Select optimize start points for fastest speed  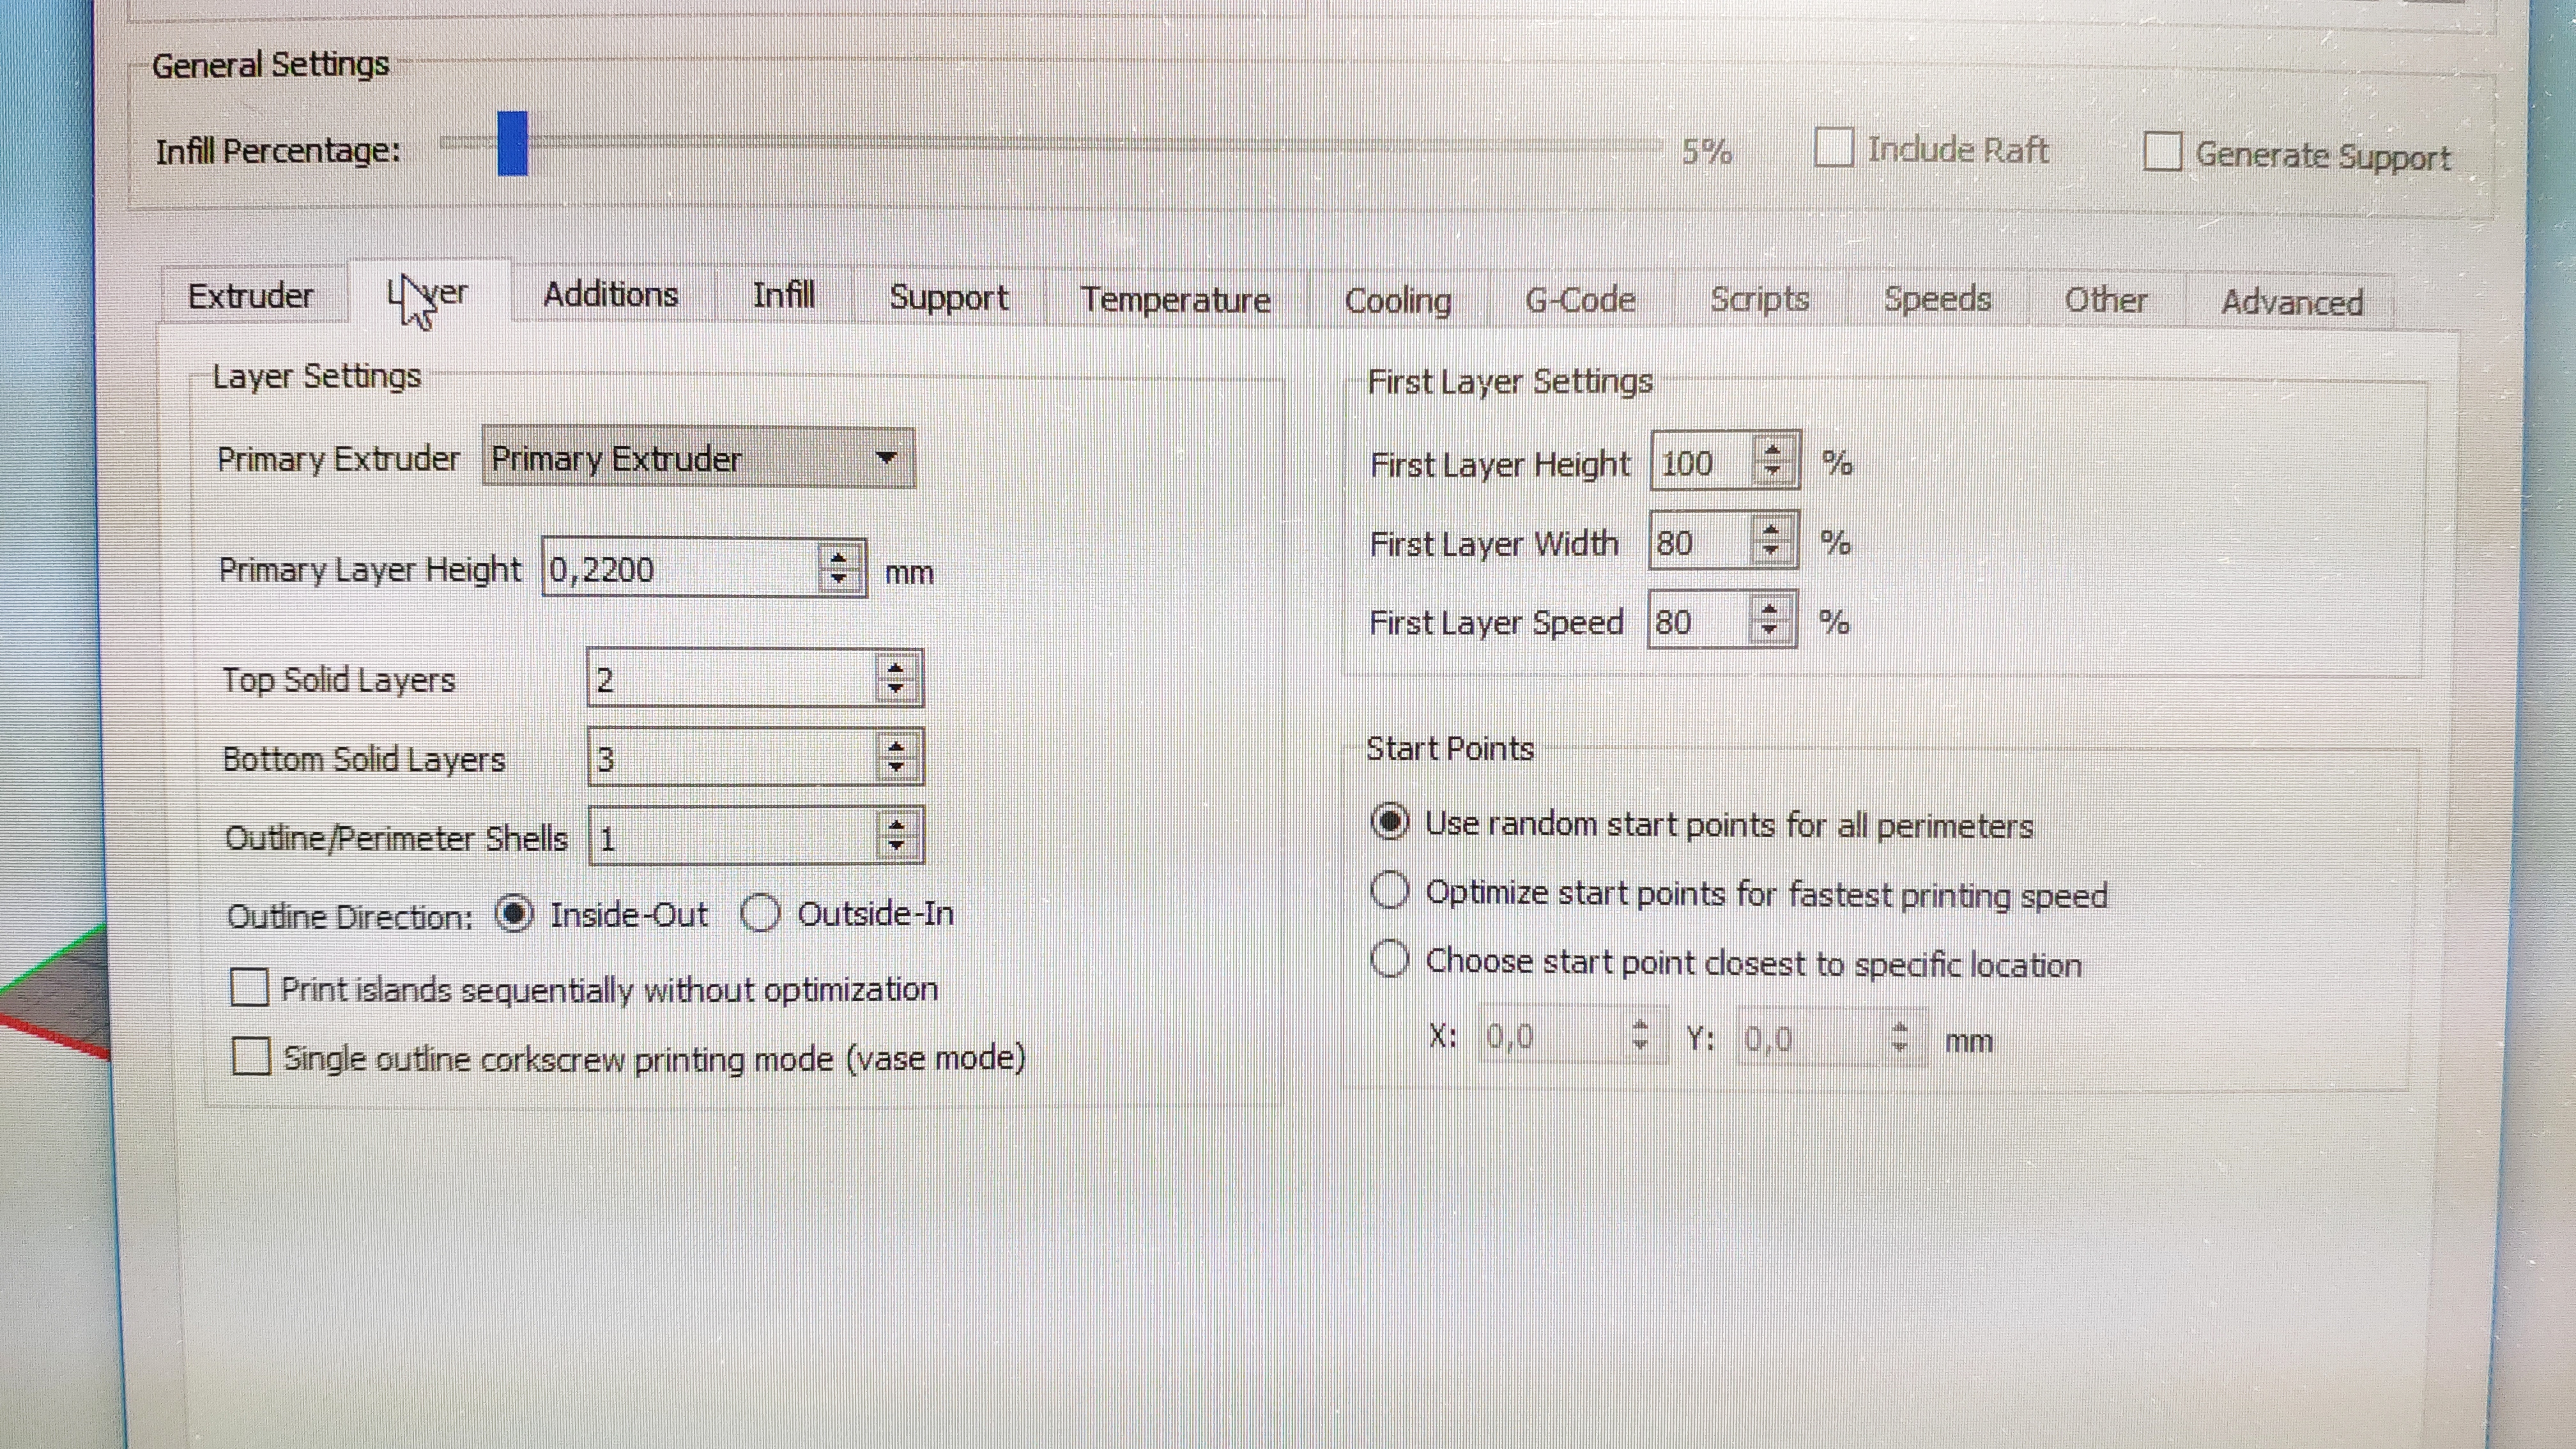pyautogui.click(x=1390, y=890)
